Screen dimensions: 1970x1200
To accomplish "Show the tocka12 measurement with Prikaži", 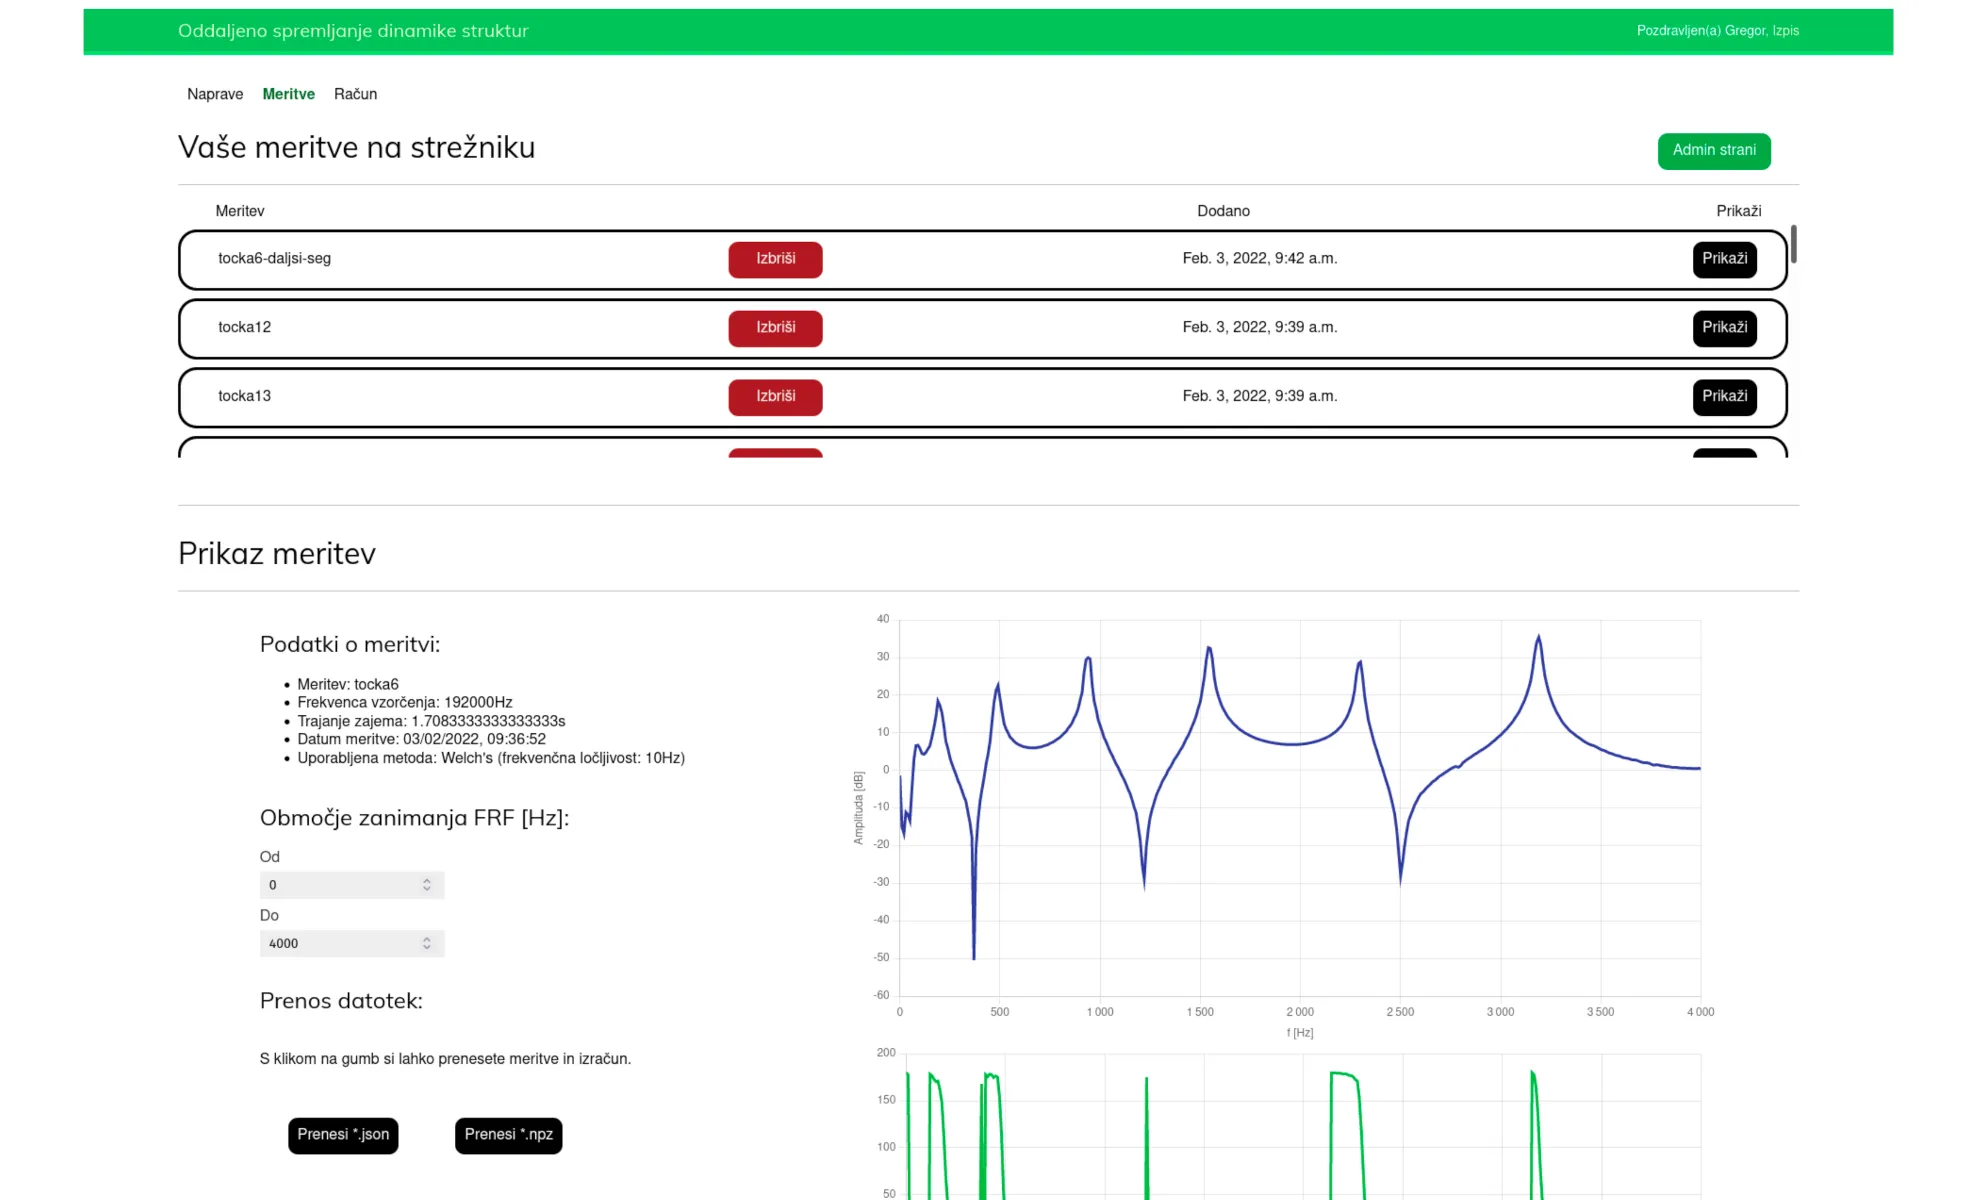I will tap(1724, 328).
